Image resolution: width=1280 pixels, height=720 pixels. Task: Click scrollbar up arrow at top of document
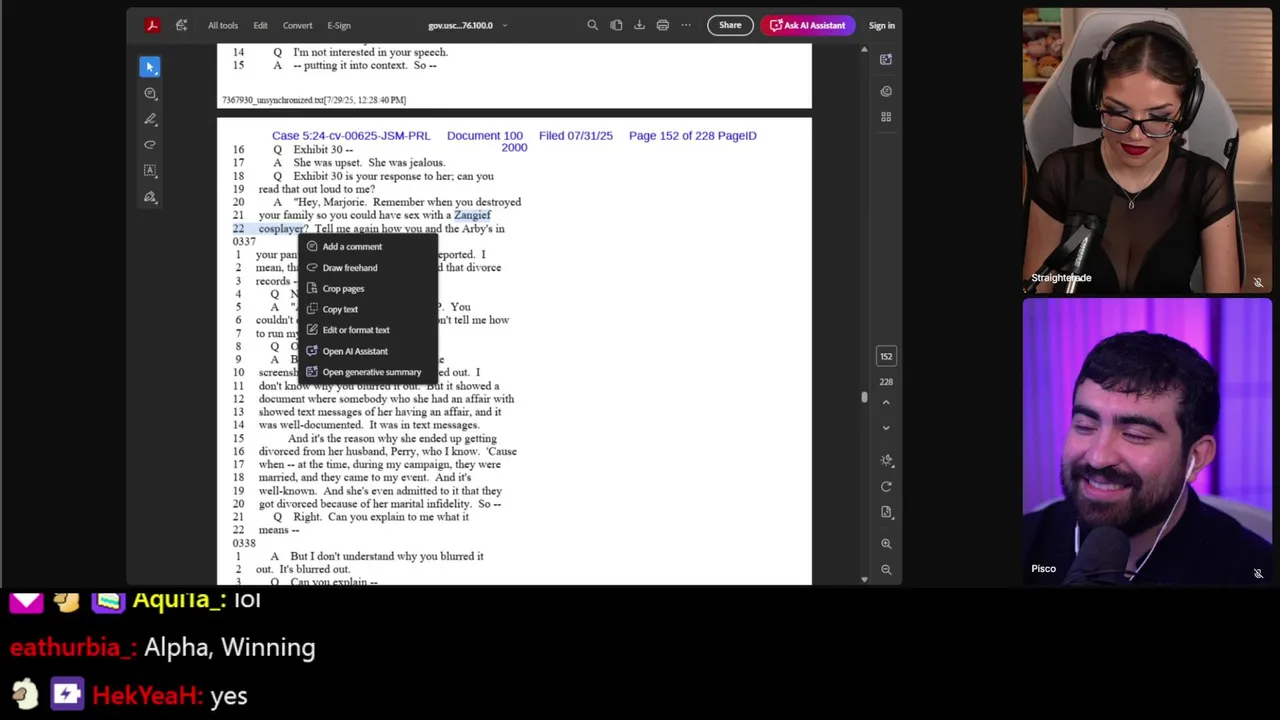(x=864, y=49)
